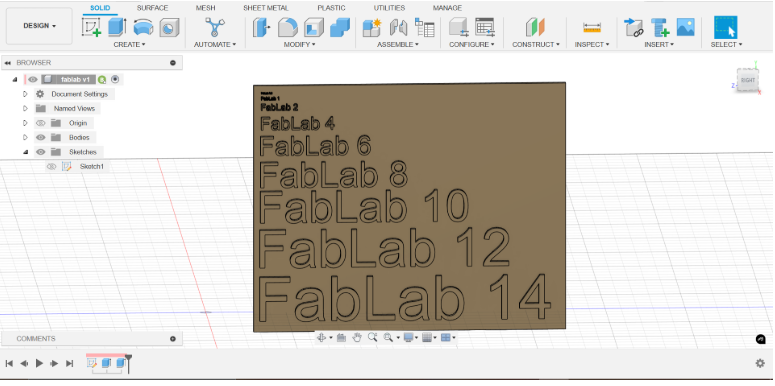Choose the Fillet tool in Modify
The width and height of the screenshot is (775, 386).
[288, 27]
